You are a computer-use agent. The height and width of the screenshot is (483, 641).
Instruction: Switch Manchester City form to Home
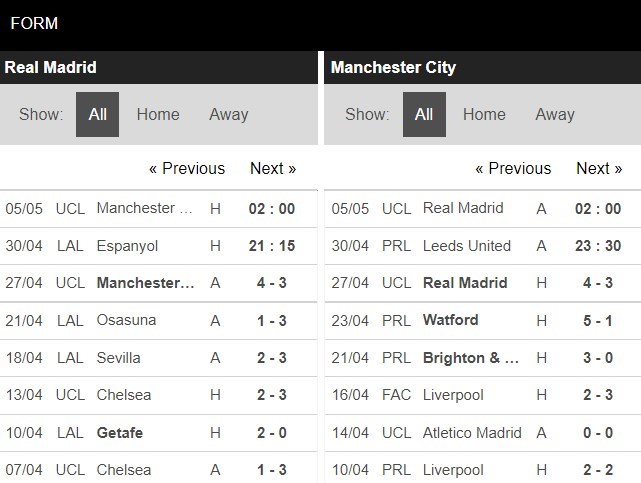(484, 114)
